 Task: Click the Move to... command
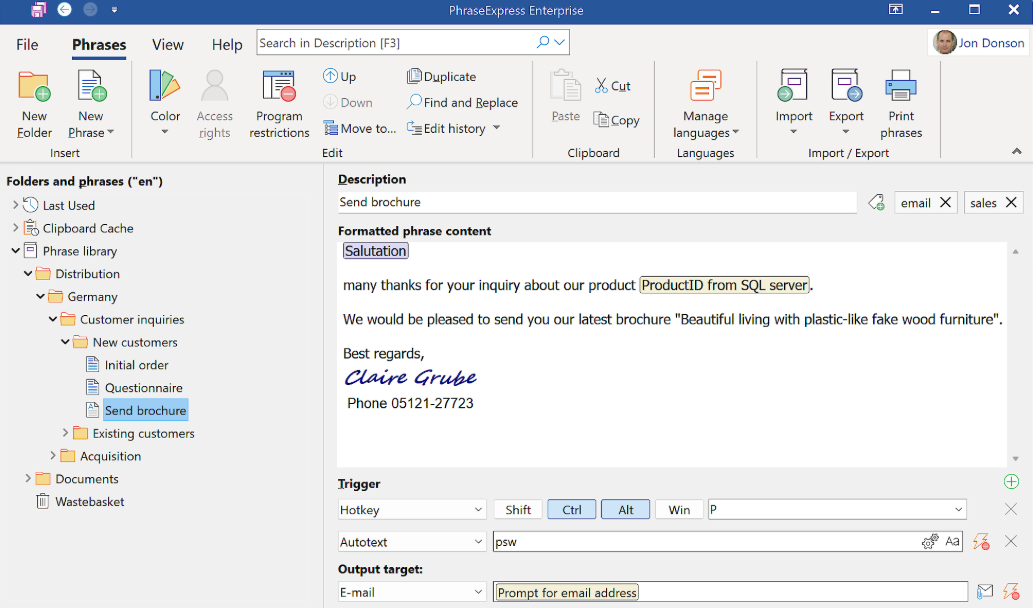click(360, 128)
